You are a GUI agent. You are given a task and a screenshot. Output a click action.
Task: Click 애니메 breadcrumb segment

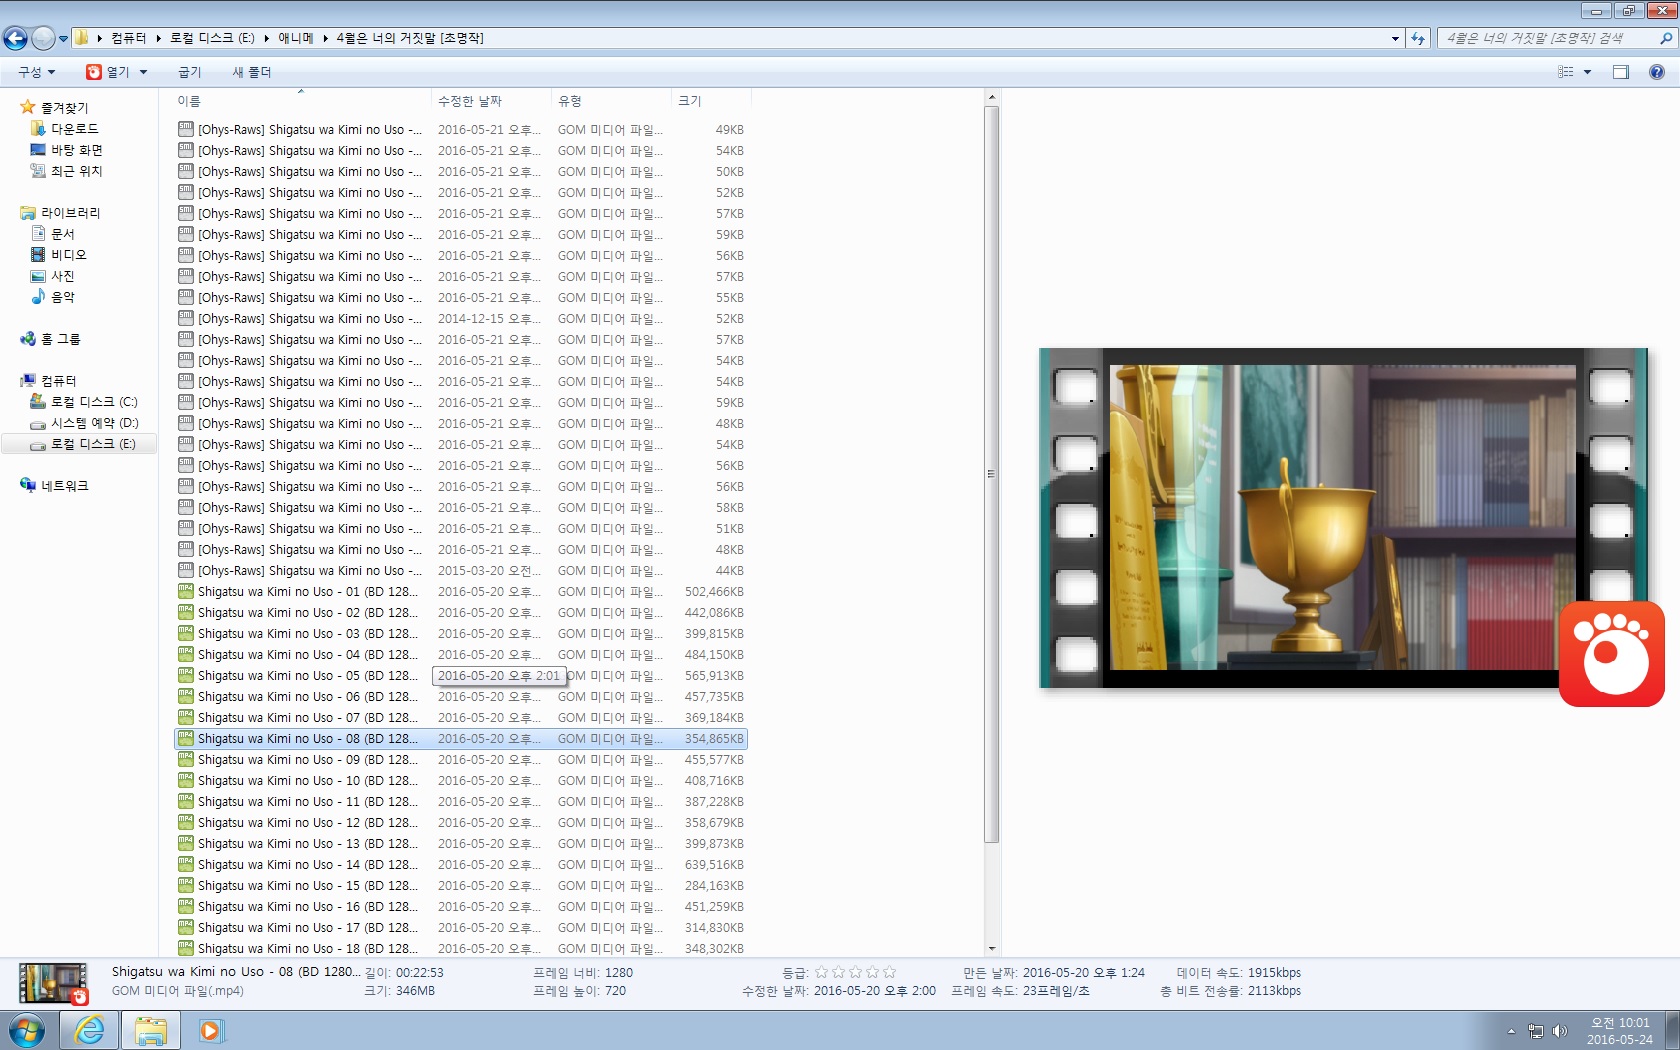point(295,38)
